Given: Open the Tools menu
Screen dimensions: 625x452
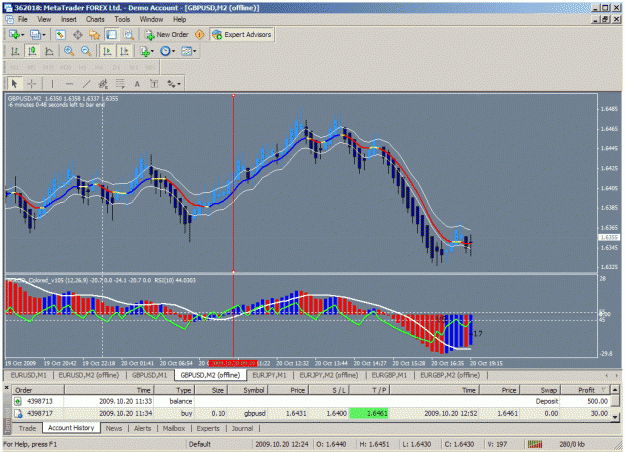Looking at the screenshot, I should click(122, 19).
